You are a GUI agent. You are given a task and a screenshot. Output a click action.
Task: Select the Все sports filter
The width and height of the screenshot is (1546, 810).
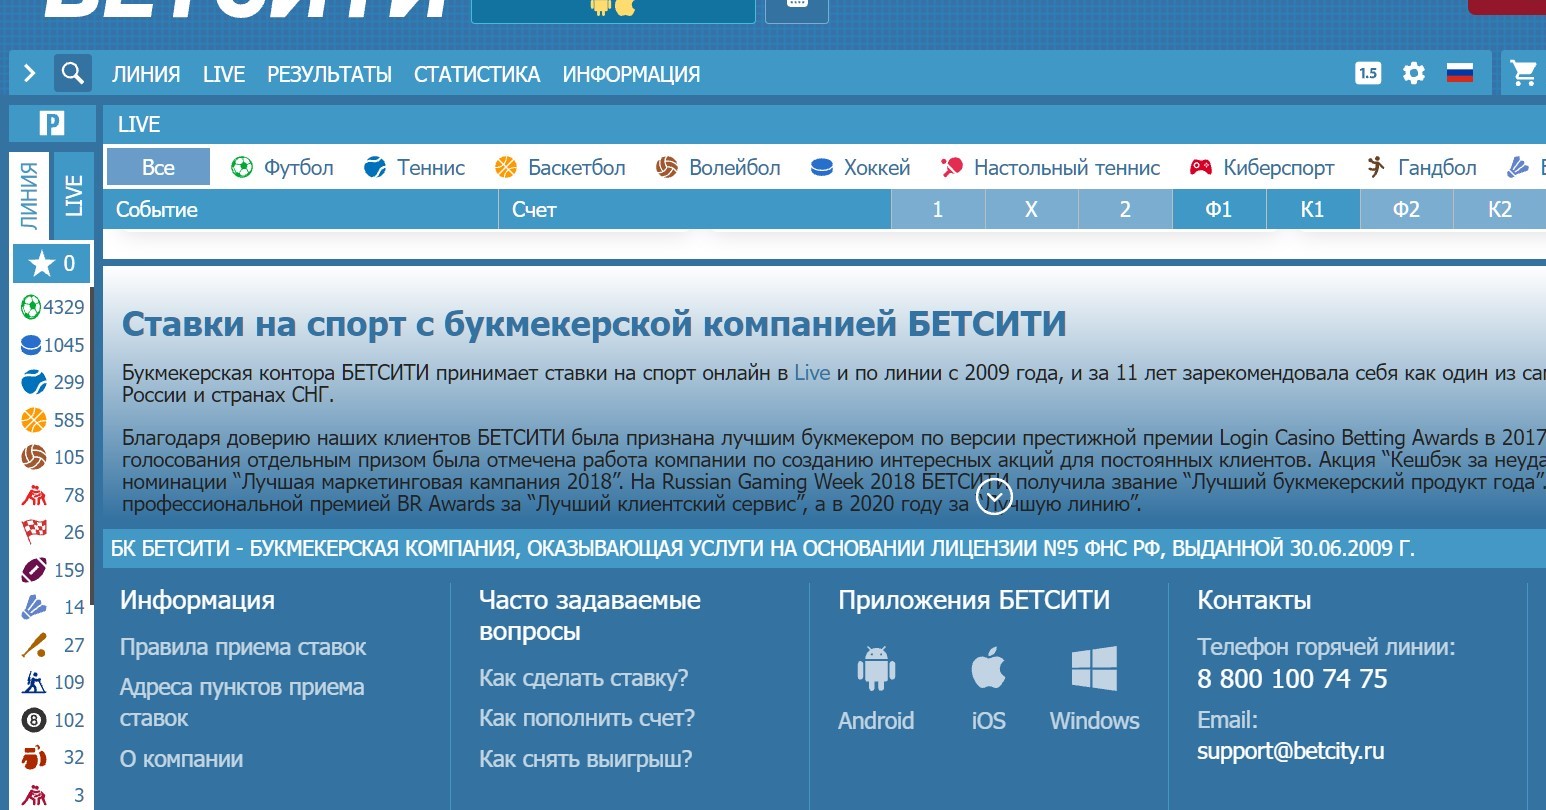158,167
